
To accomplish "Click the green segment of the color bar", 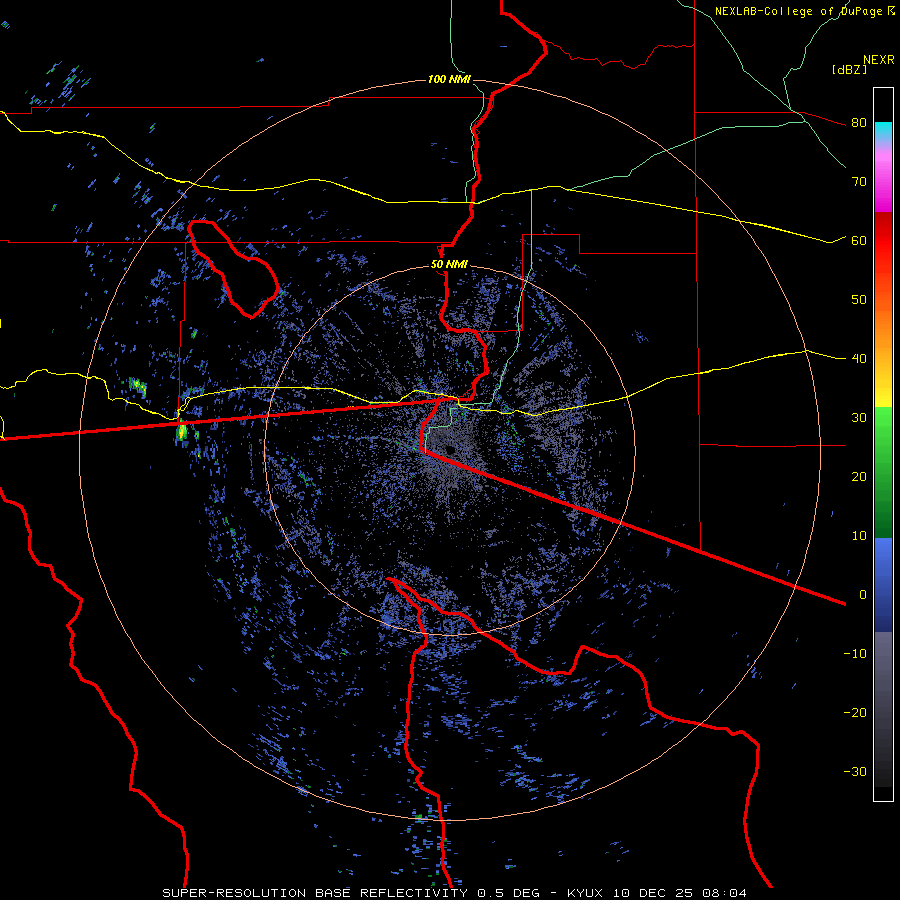I will pos(883,472).
